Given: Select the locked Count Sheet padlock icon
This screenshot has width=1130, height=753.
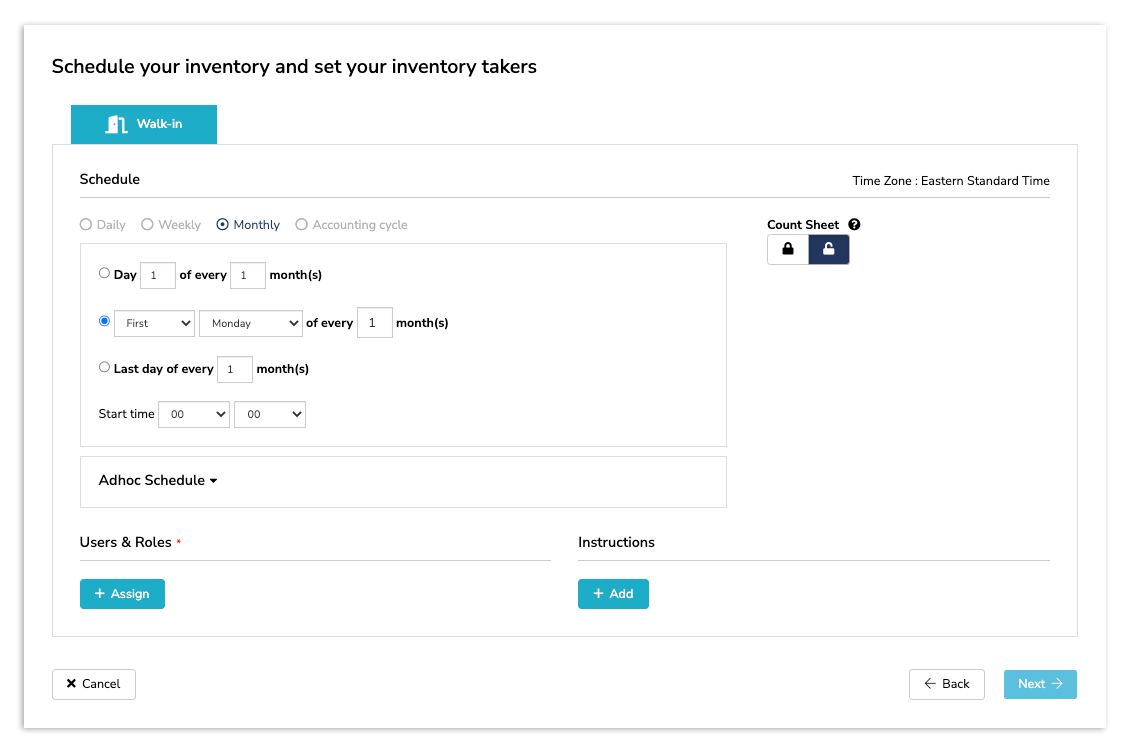Looking at the screenshot, I should [x=787, y=249].
